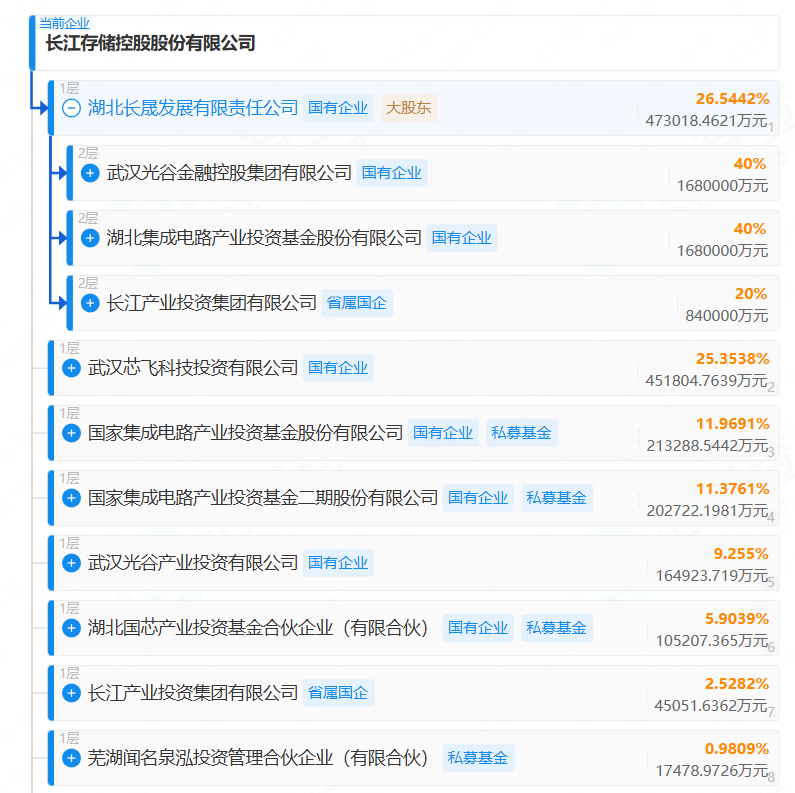This screenshot has height=793, width=795.
Task: Click the 213288.5442万元 amount
Action: coord(707,446)
